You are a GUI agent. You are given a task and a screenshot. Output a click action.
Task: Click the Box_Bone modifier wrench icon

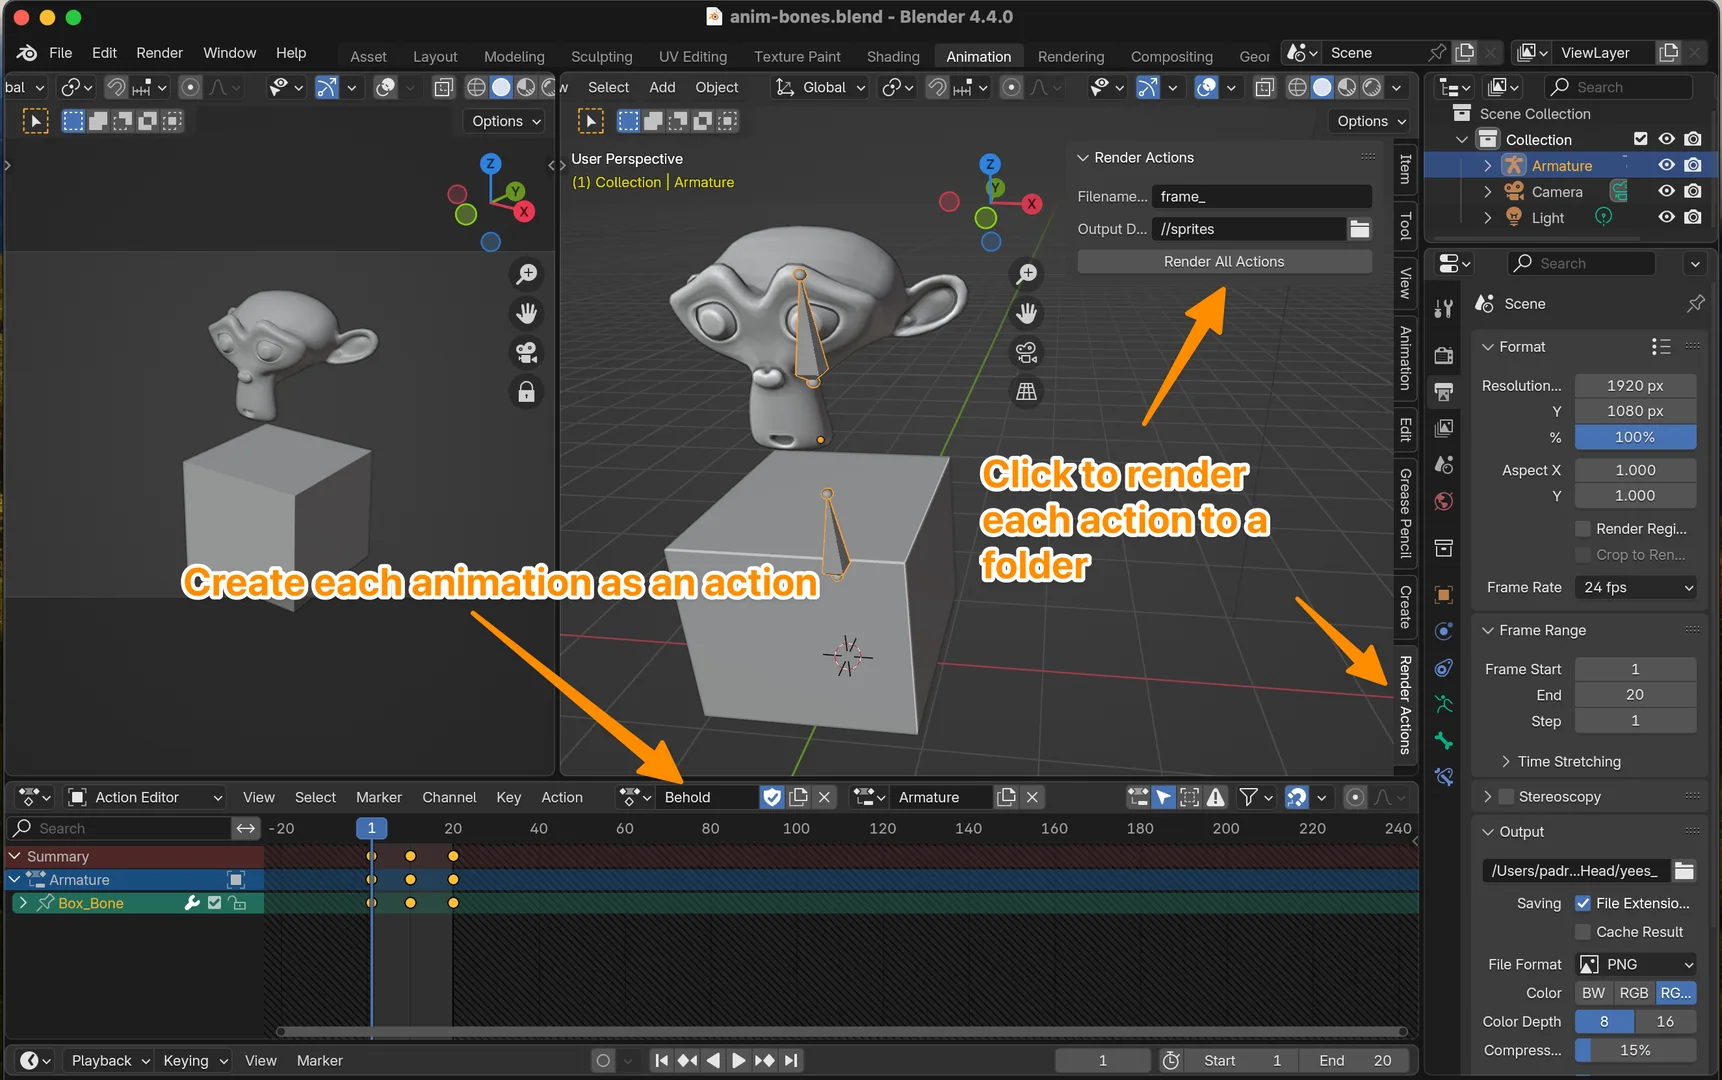(x=192, y=903)
